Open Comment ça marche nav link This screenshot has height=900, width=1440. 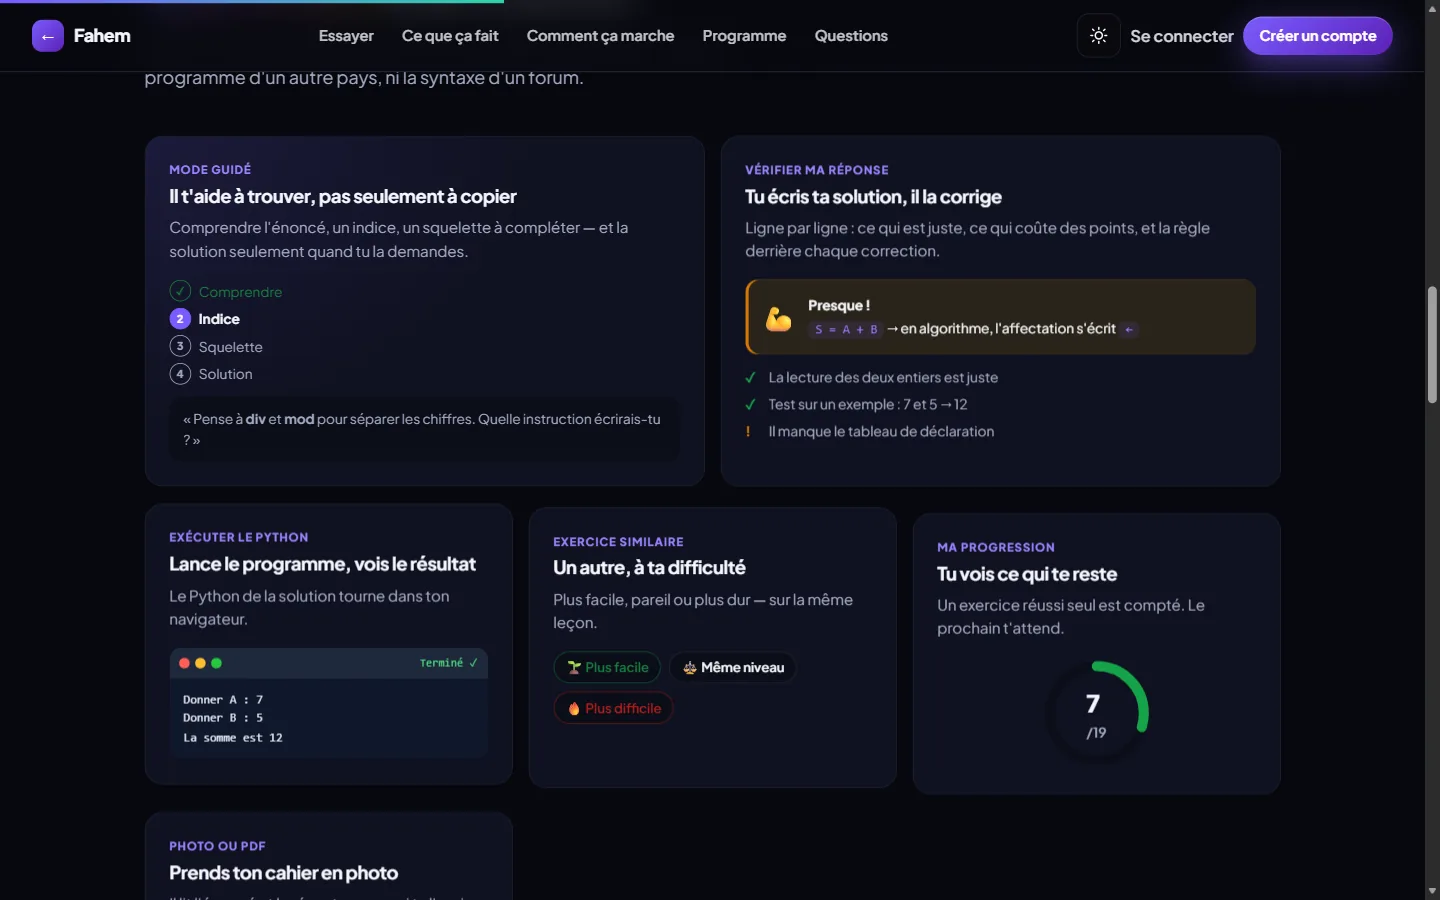[600, 36]
